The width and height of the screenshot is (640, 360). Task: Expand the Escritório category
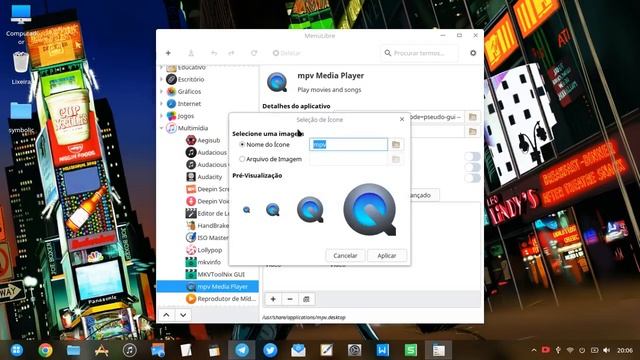tap(162, 79)
